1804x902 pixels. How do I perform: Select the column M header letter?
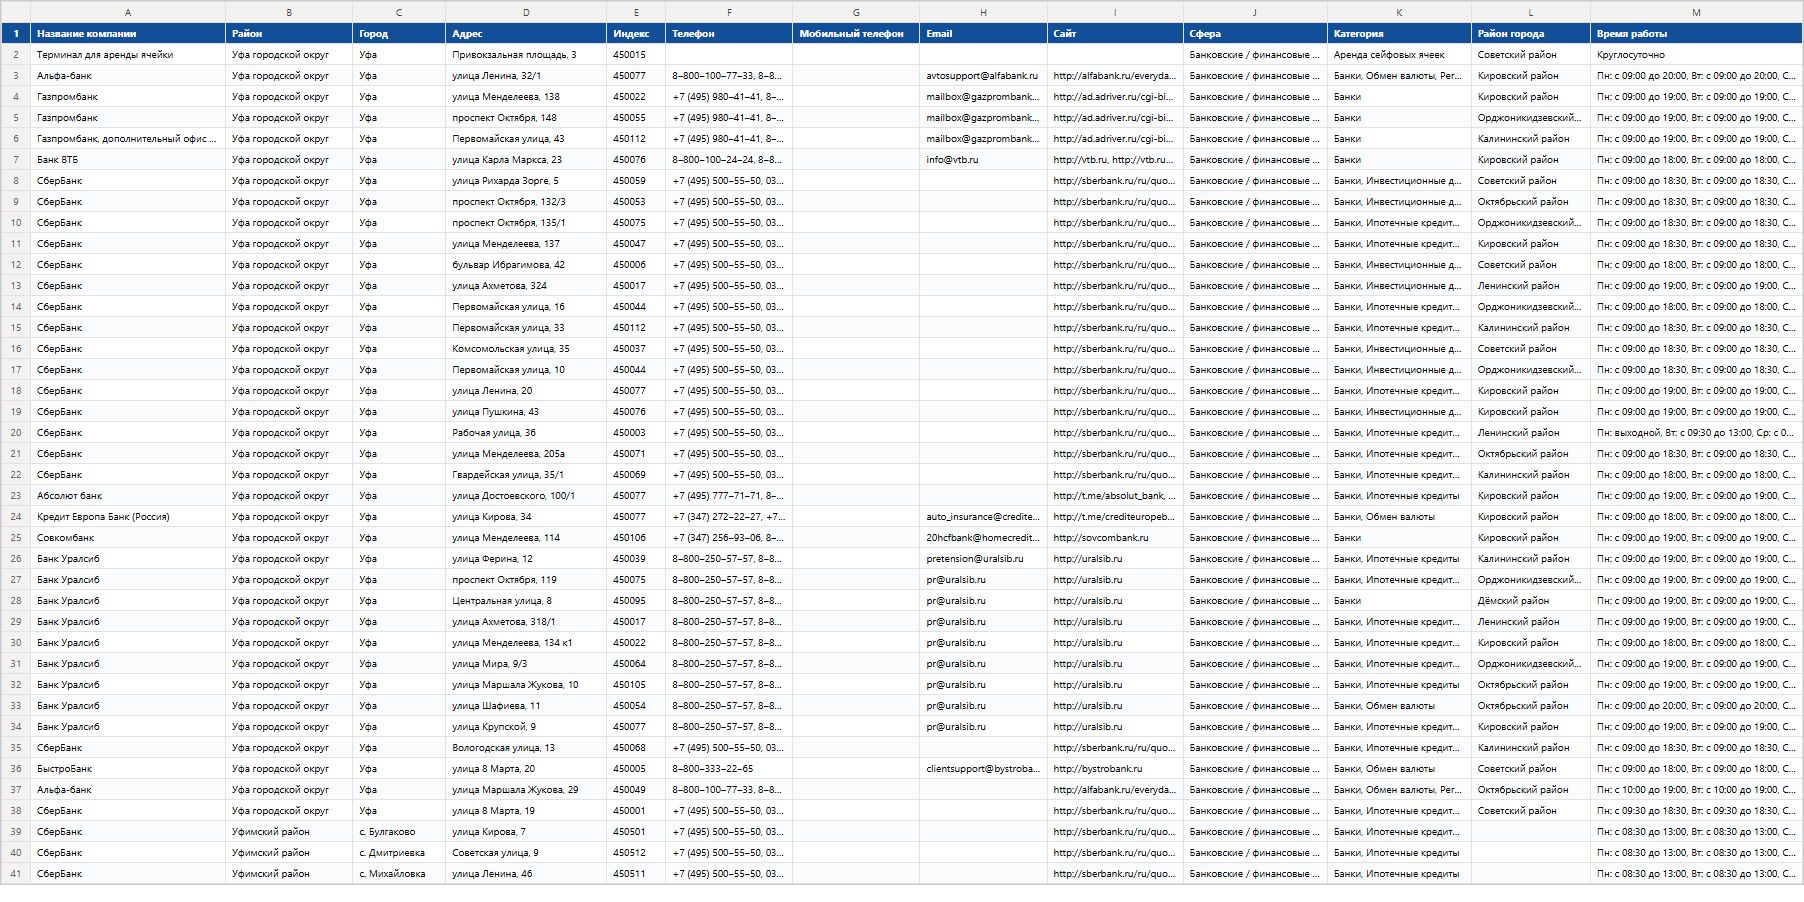tap(1696, 12)
